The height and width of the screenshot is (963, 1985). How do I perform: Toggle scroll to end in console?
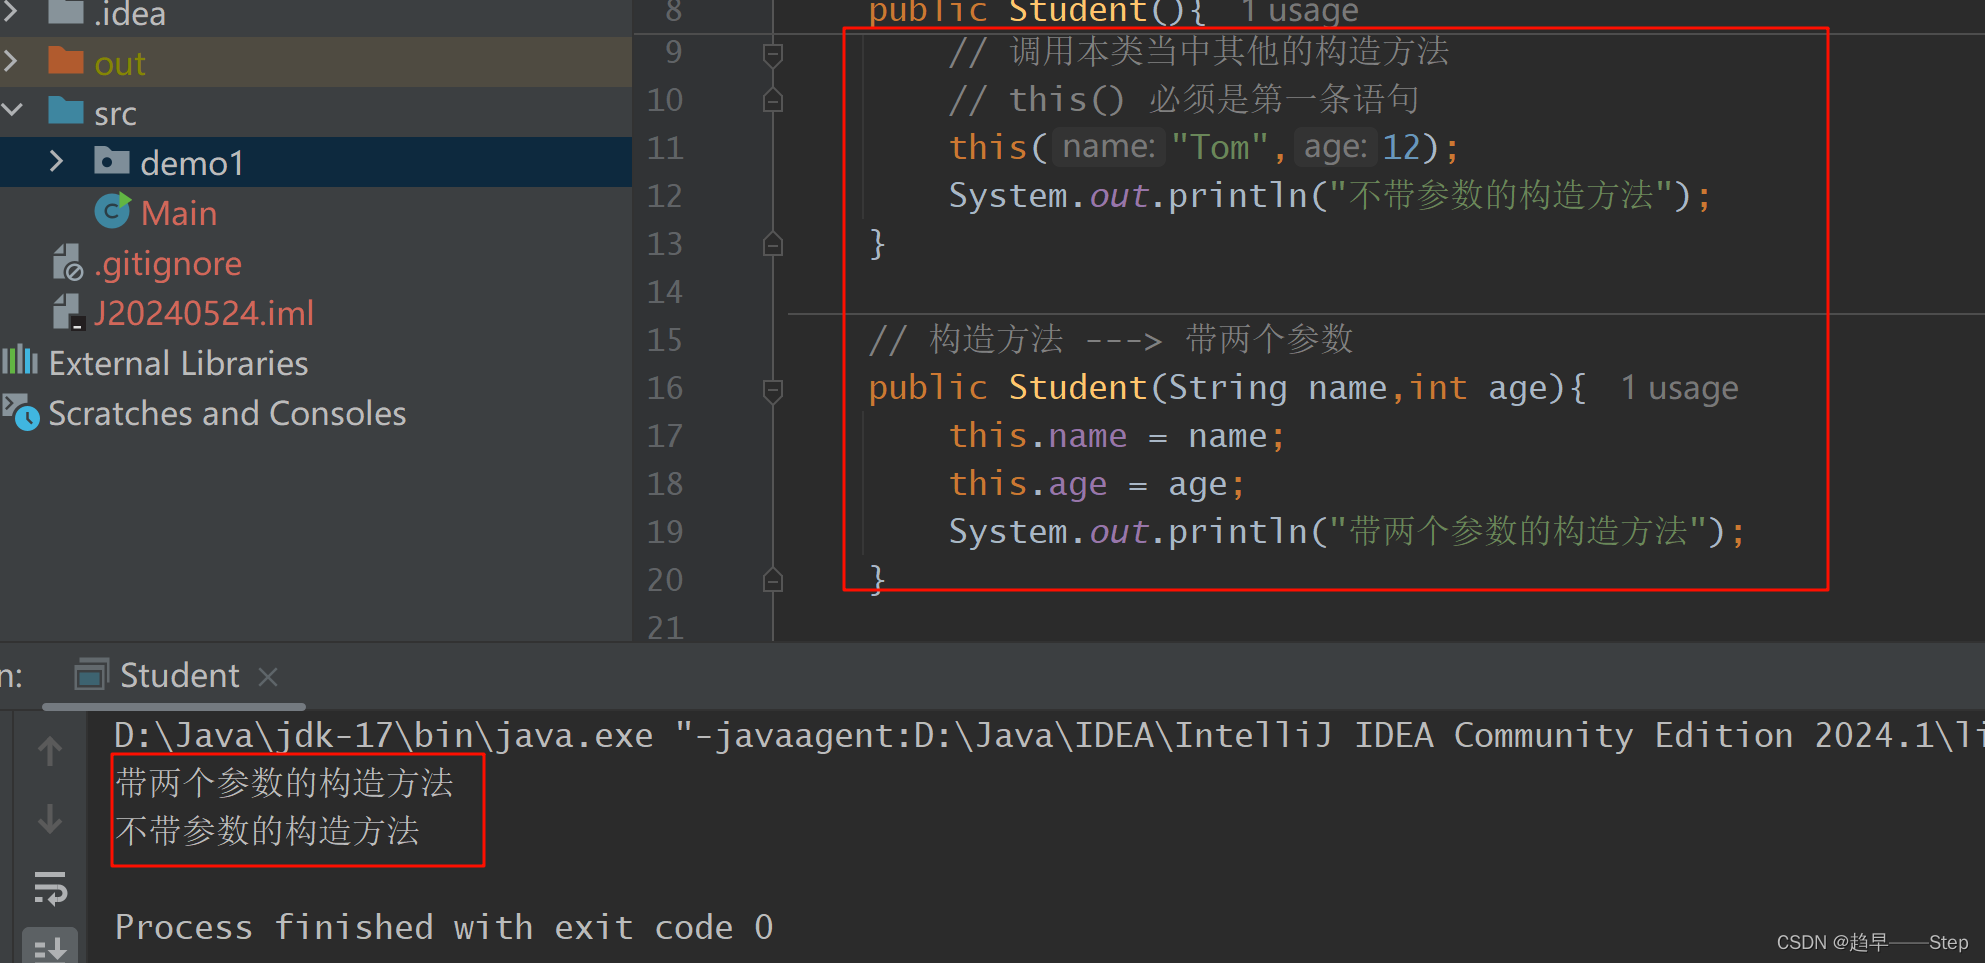tap(50, 946)
